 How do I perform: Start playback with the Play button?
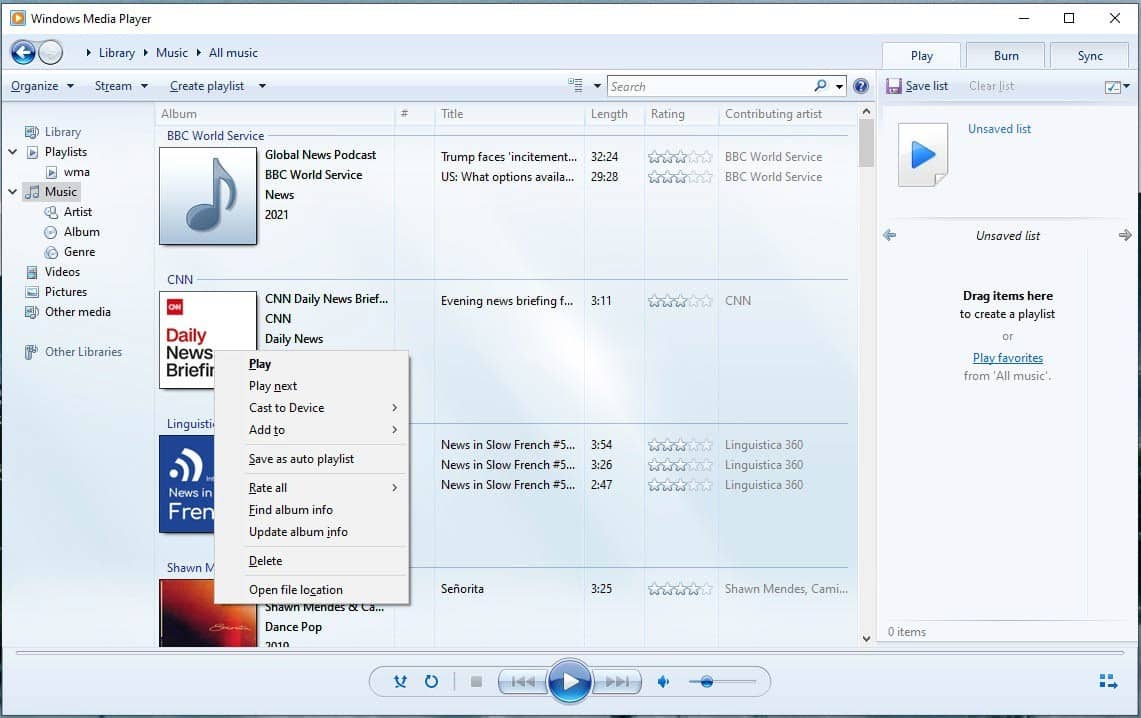(x=569, y=682)
